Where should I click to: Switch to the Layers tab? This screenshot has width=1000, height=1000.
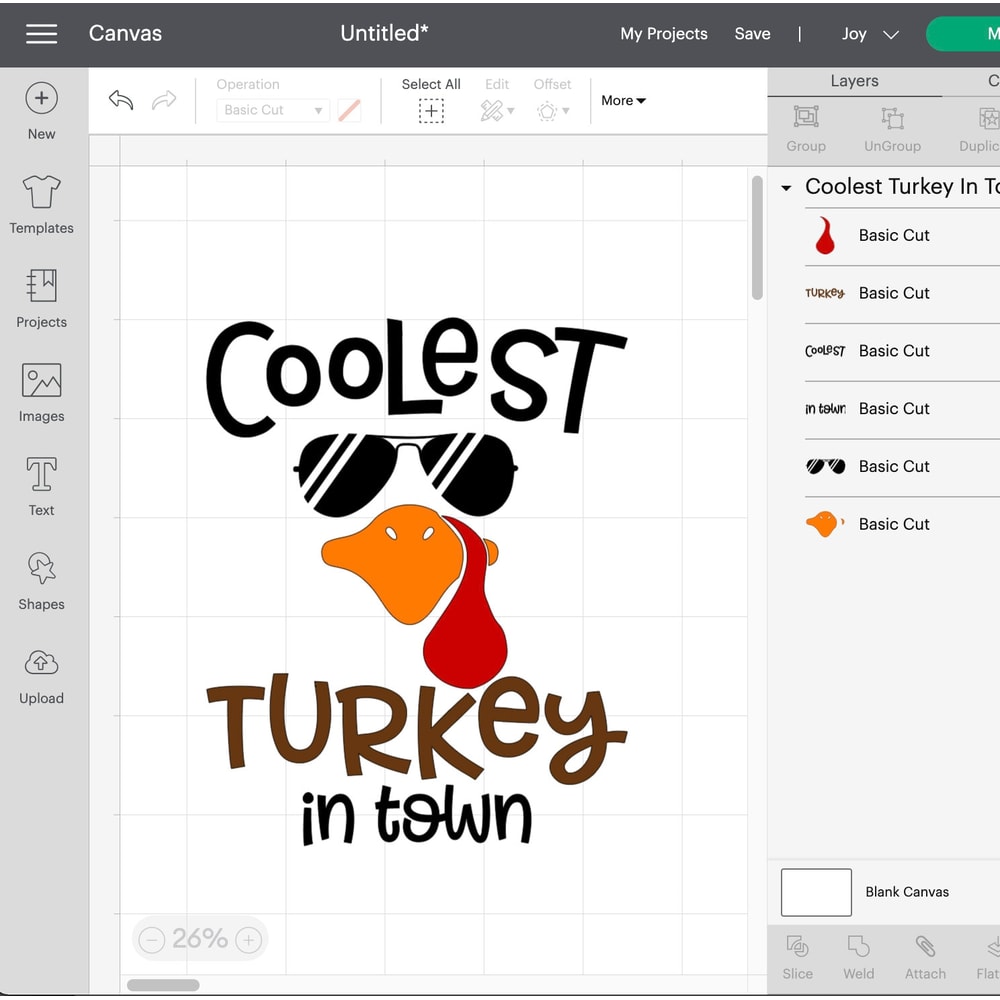pyautogui.click(x=854, y=81)
